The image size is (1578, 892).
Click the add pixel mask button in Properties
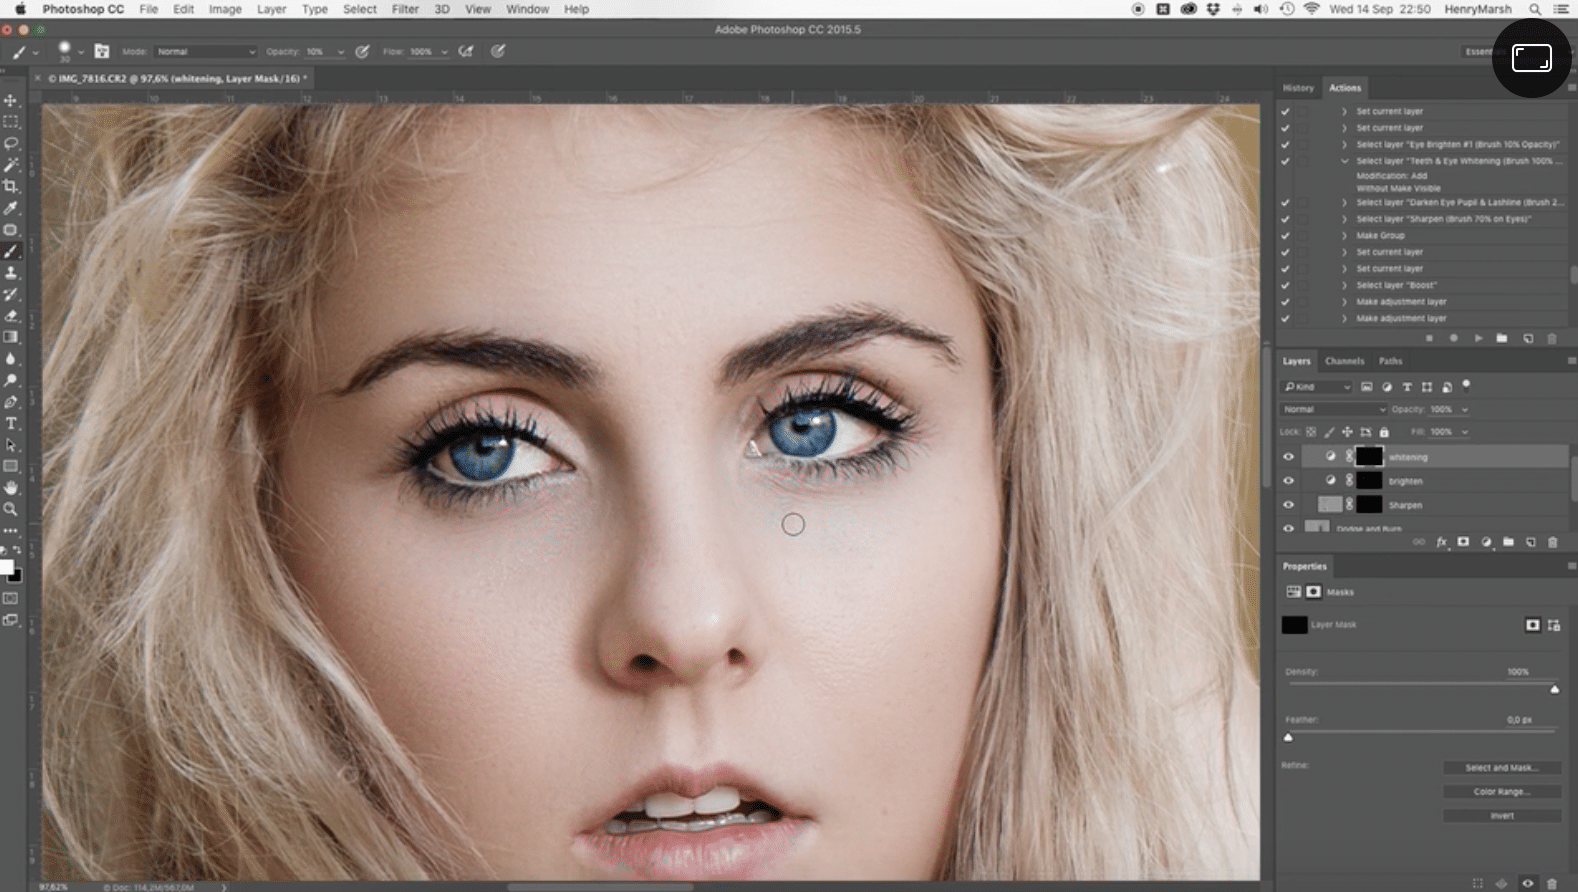click(x=1532, y=625)
